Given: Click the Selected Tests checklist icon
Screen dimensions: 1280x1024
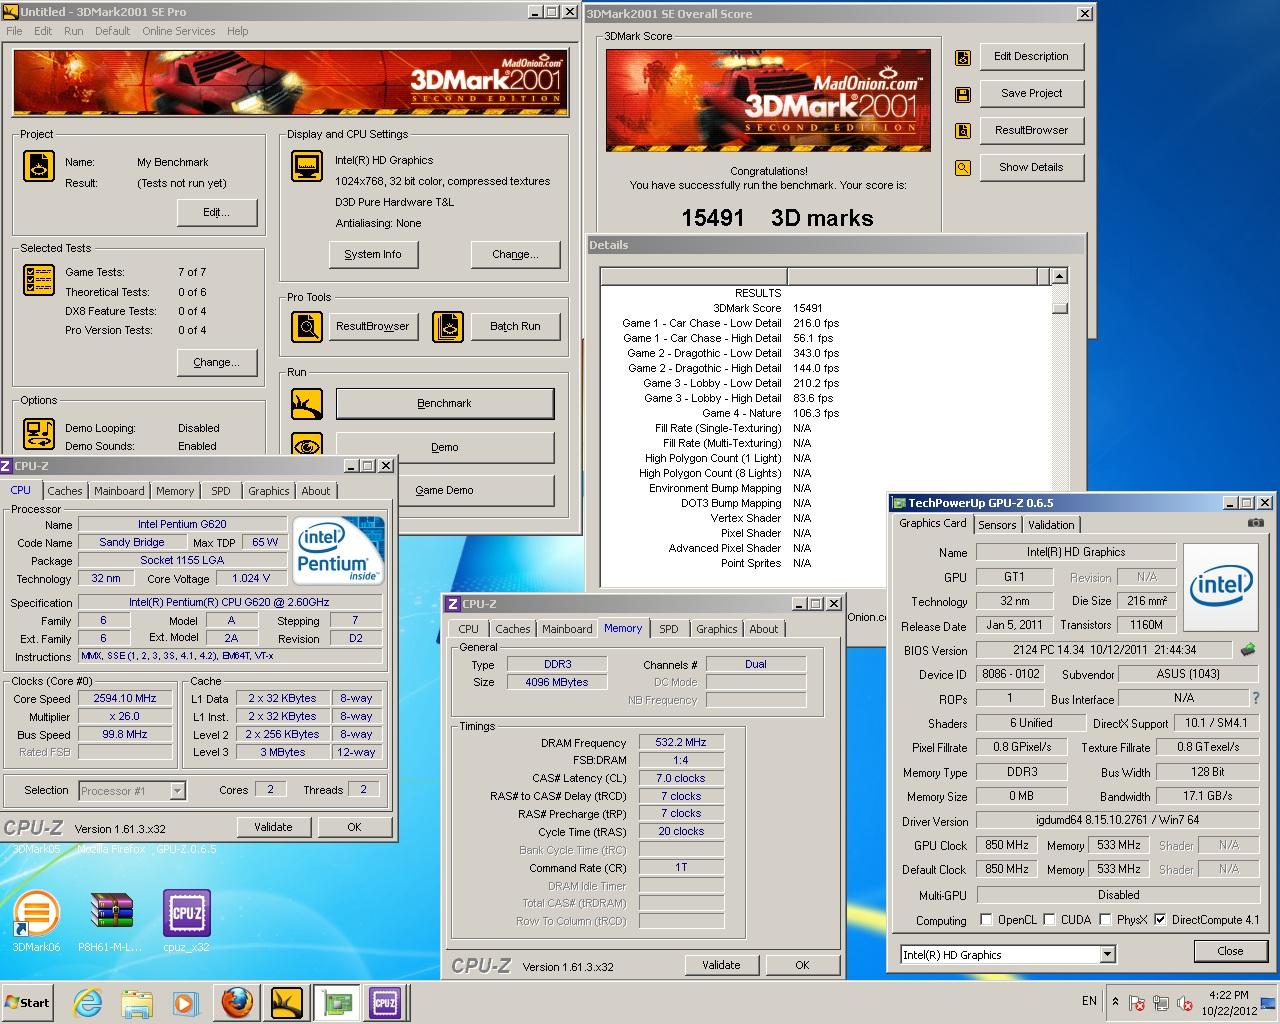Looking at the screenshot, I should click(x=39, y=280).
